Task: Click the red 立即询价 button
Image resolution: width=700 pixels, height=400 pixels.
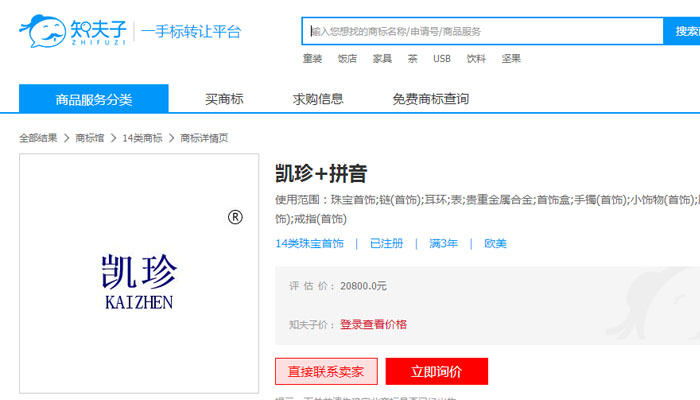Action: pos(437,371)
